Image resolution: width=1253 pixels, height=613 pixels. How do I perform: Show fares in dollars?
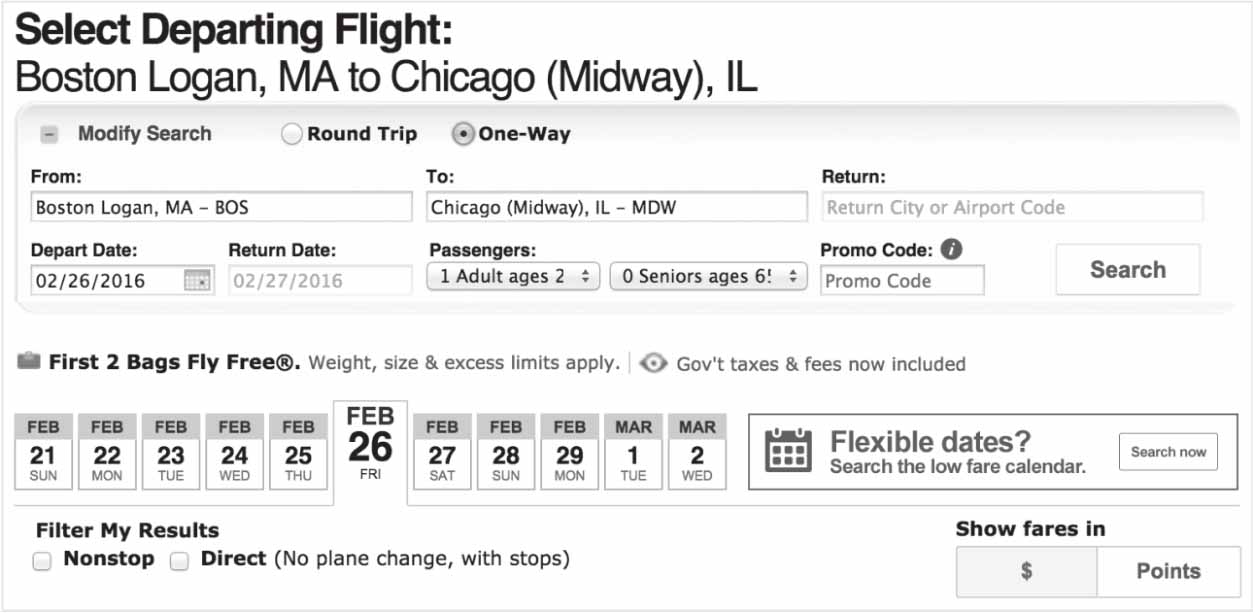pyautogui.click(x=1026, y=572)
